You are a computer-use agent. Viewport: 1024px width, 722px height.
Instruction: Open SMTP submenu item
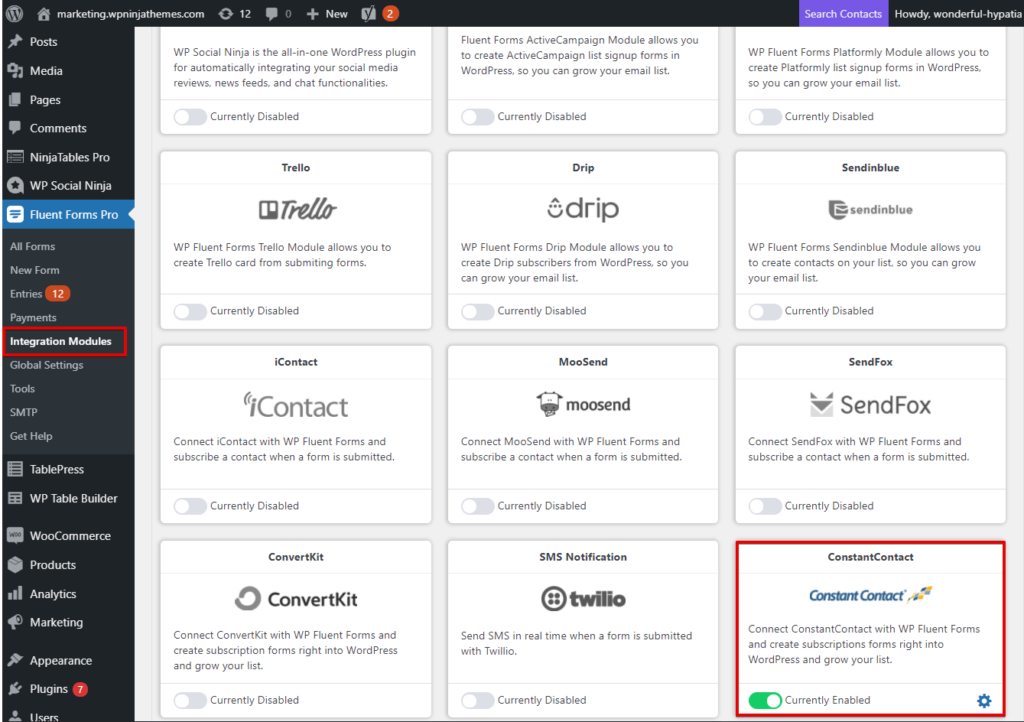pyautogui.click(x=24, y=412)
